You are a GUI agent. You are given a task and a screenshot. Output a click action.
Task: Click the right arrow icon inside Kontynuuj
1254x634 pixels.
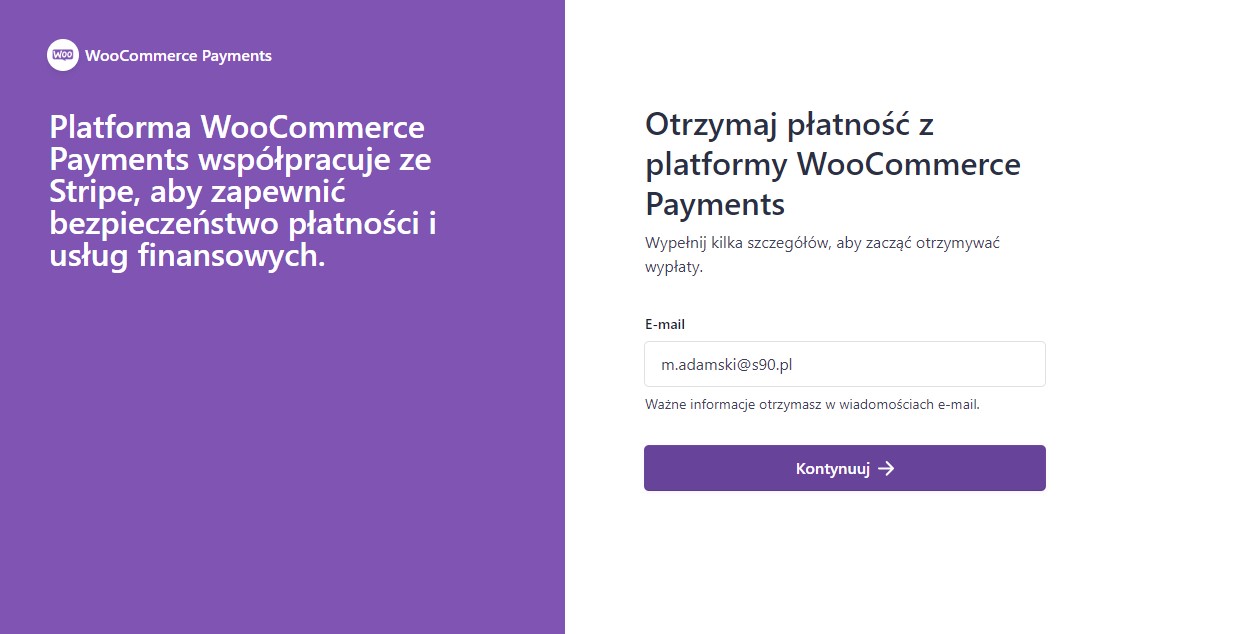pos(886,468)
